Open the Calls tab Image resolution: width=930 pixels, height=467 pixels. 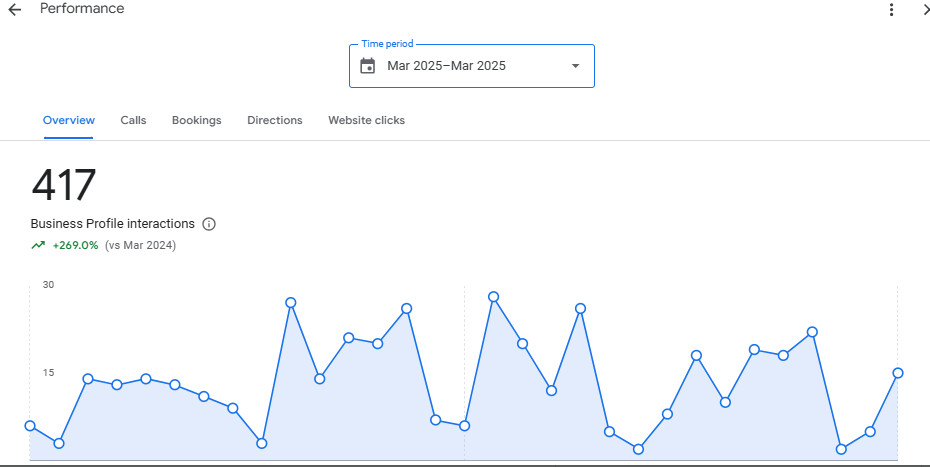tap(133, 120)
